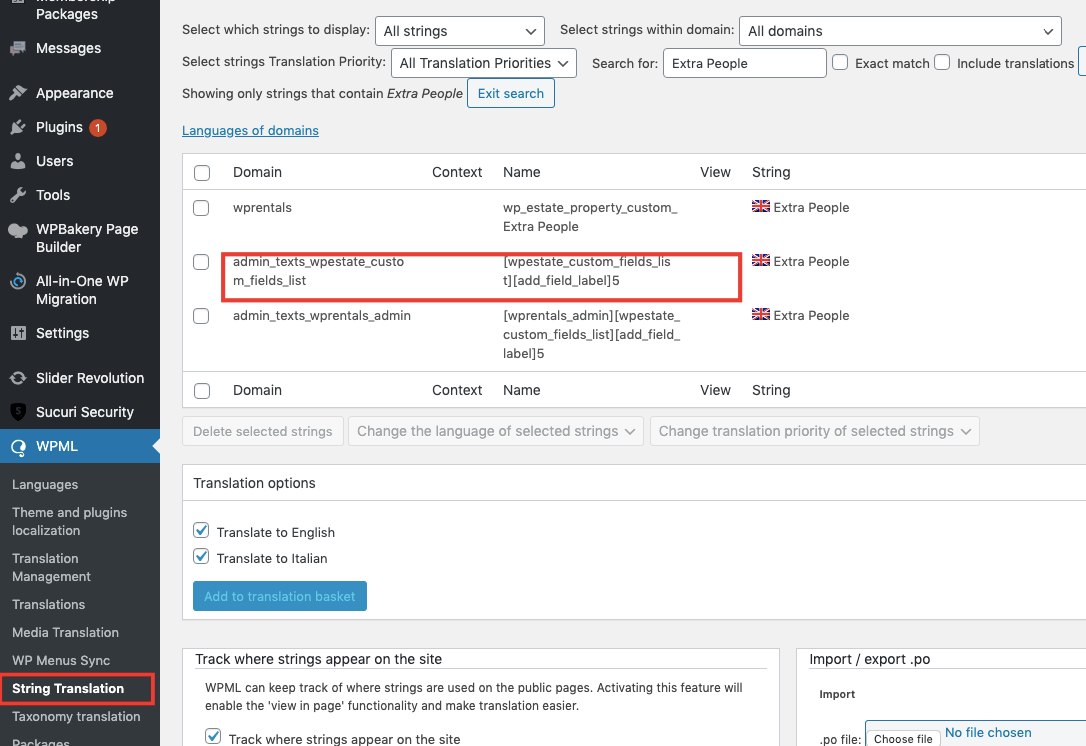Click inside the 'Search for' input field

point(744,62)
